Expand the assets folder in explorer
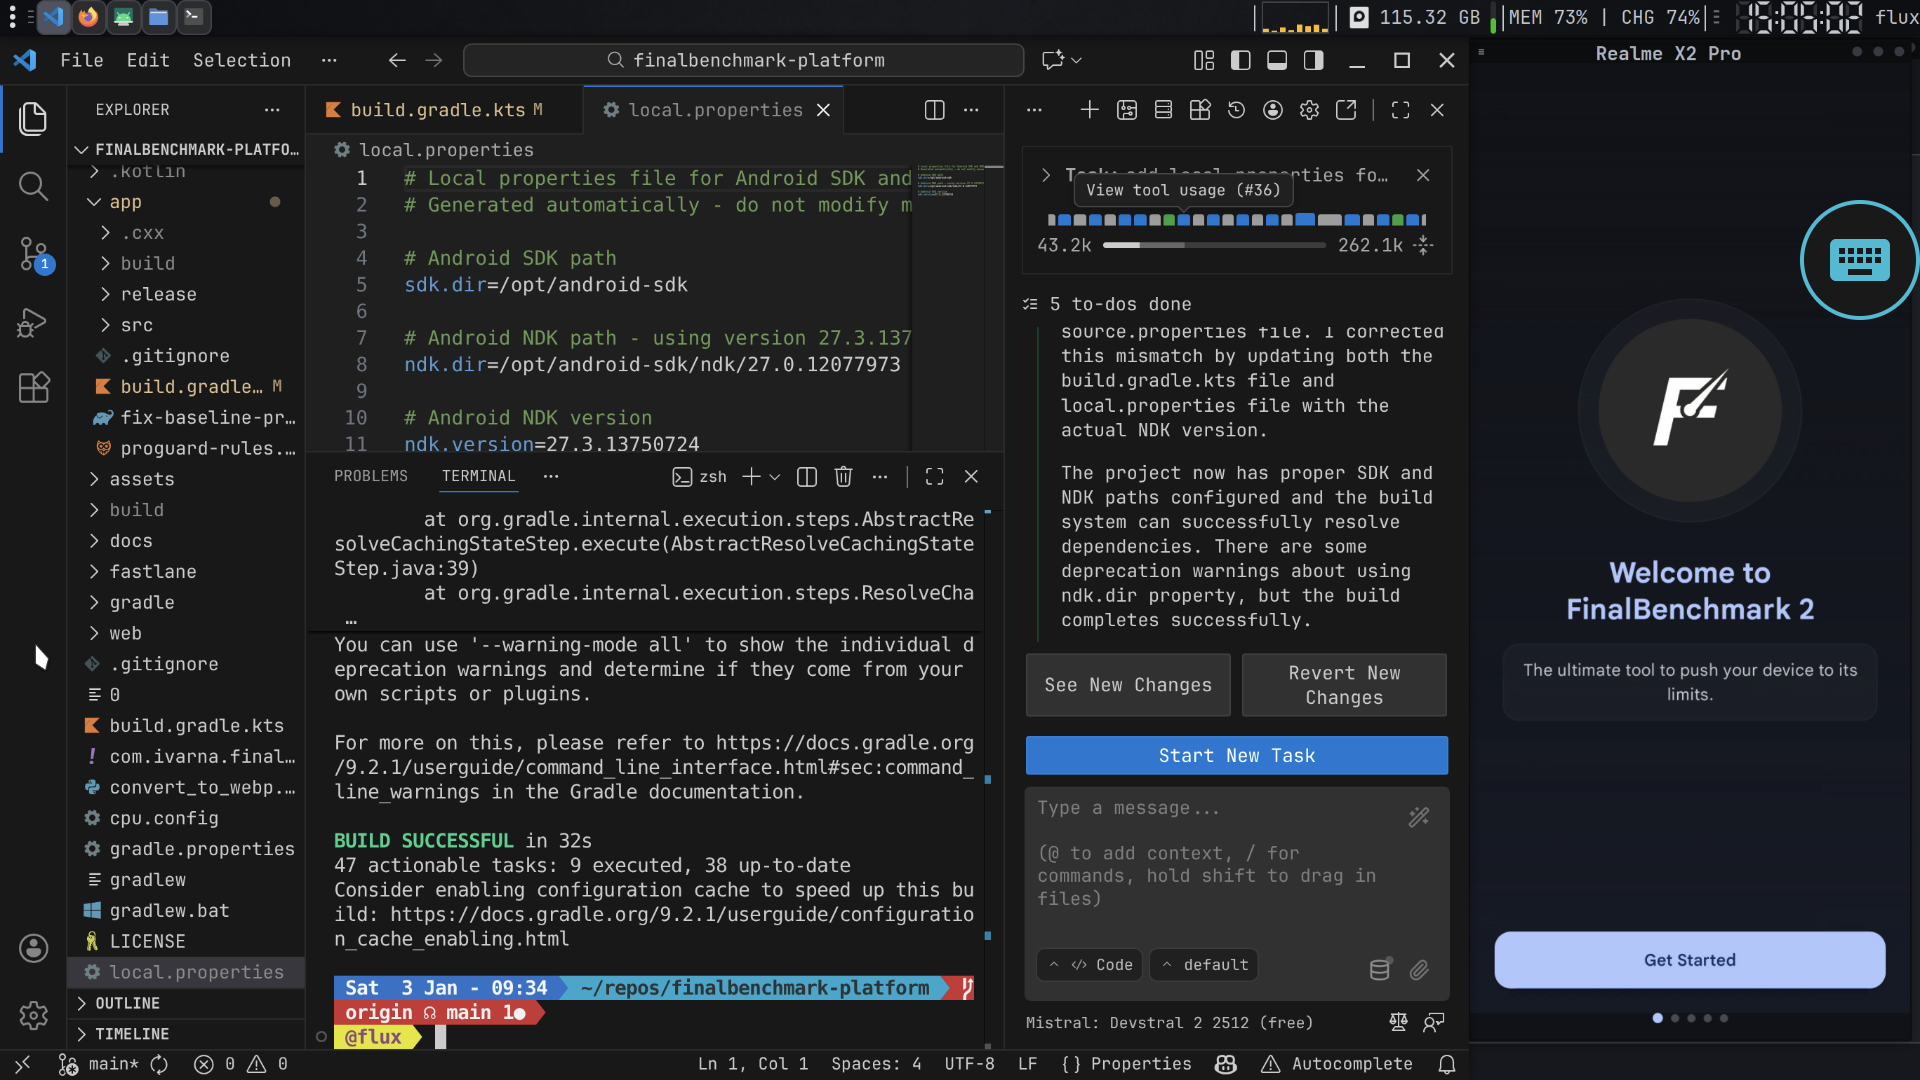The image size is (1920, 1080). click(142, 479)
